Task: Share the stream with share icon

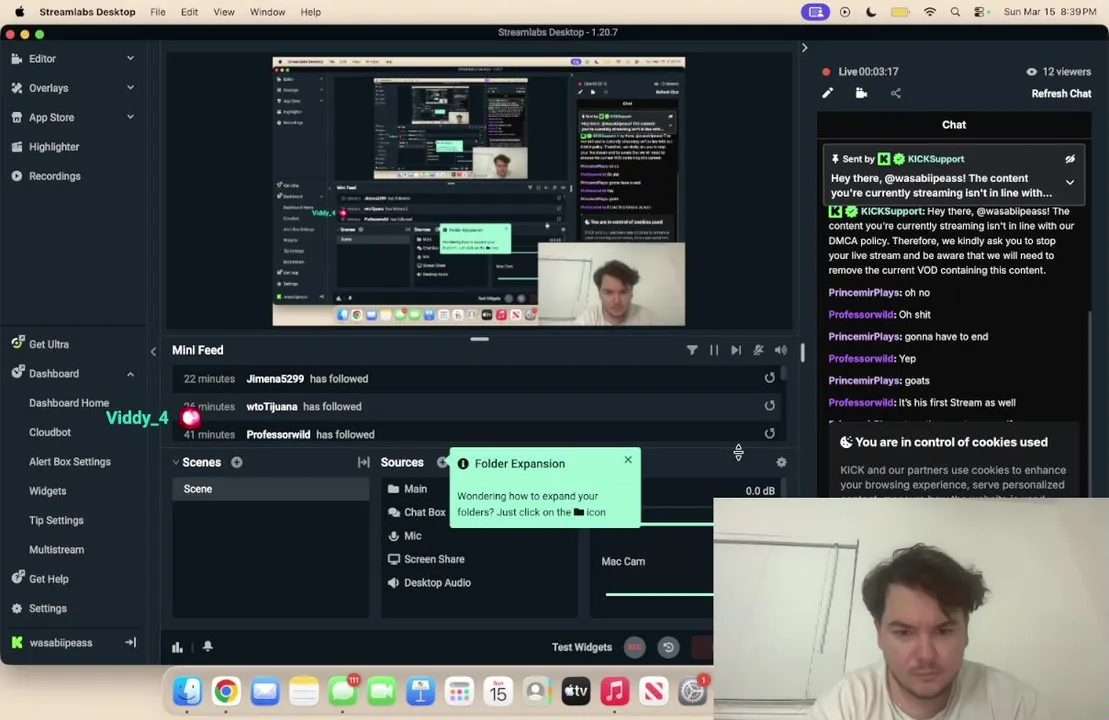Action: [x=896, y=93]
